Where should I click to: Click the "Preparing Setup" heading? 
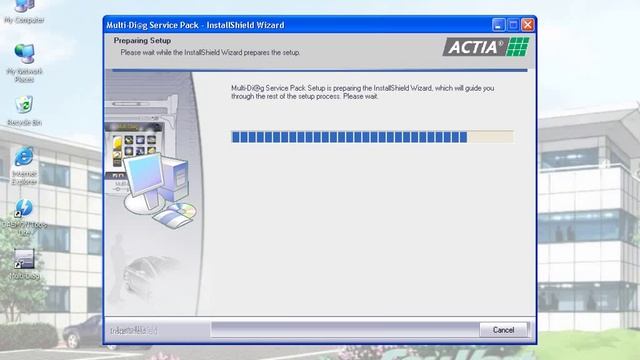click(x=142, y=40)
